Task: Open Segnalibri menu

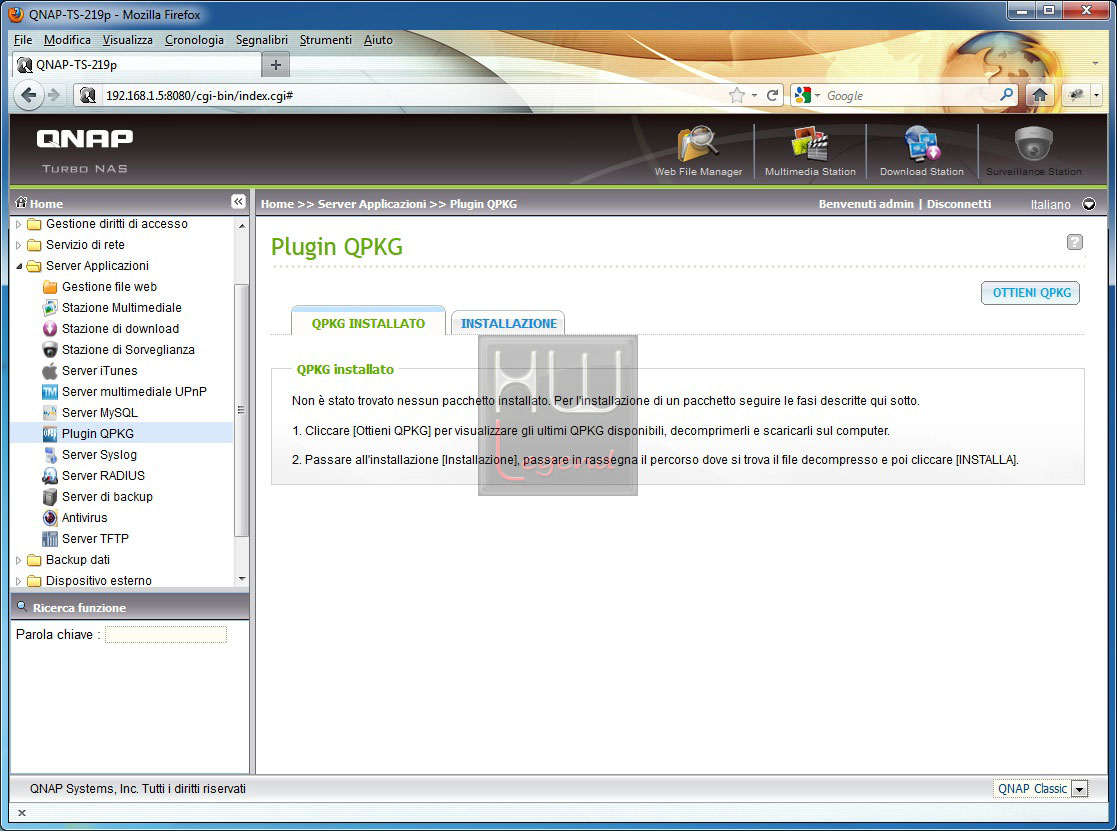Action: tap(261, 40)
